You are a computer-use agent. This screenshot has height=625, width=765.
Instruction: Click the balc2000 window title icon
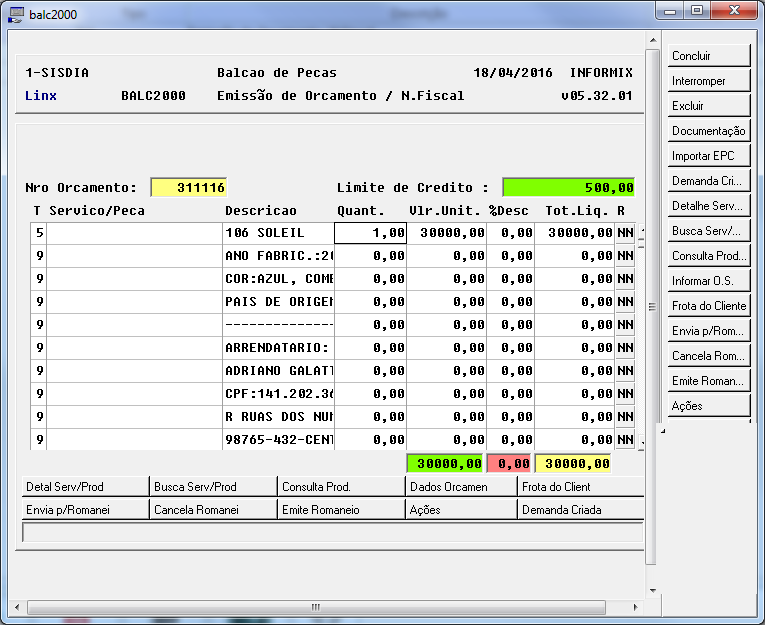point(16,14)
